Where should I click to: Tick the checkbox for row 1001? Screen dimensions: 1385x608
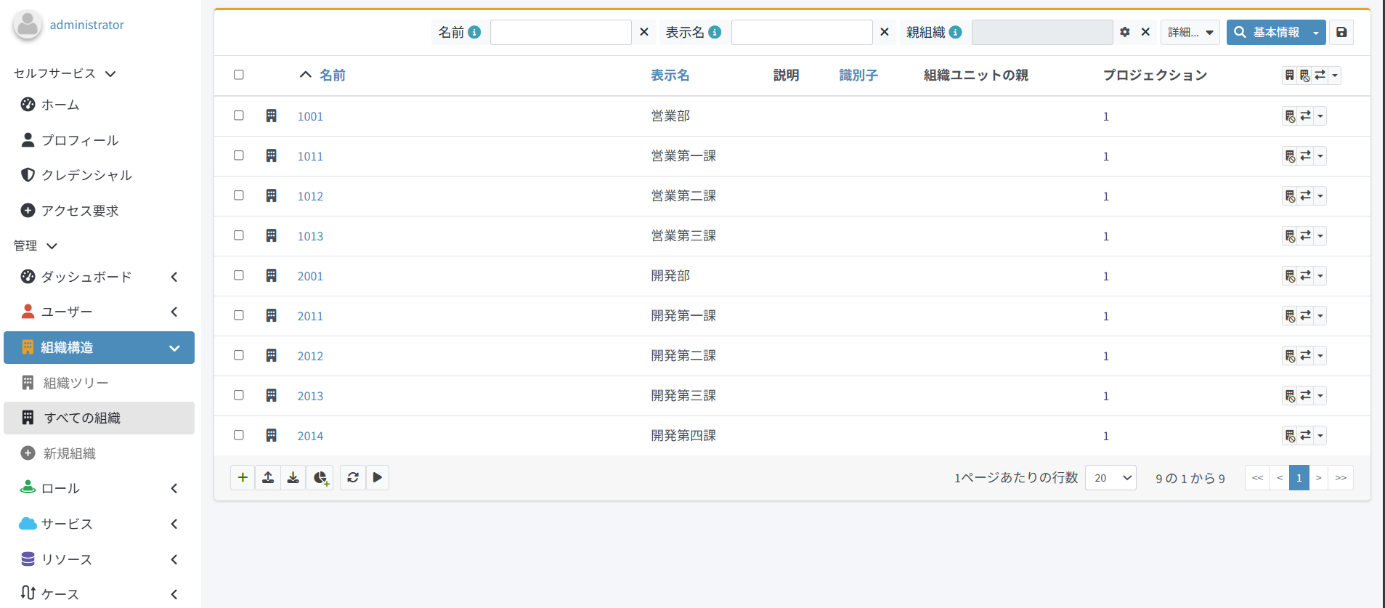pos(239,116)
